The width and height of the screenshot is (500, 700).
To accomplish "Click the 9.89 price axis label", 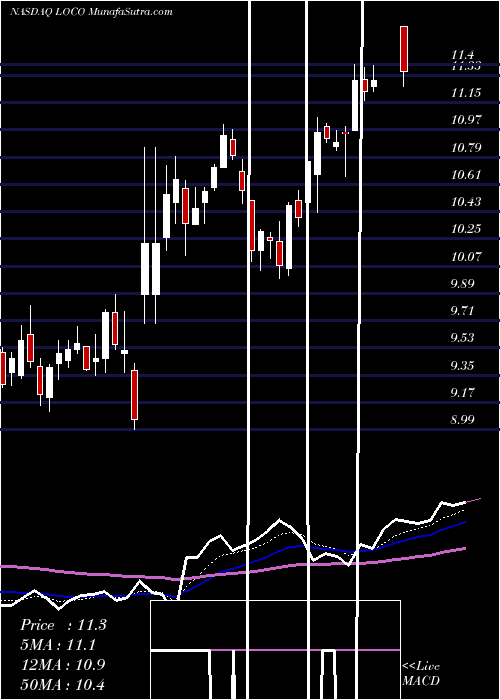I will click(462, 284).
